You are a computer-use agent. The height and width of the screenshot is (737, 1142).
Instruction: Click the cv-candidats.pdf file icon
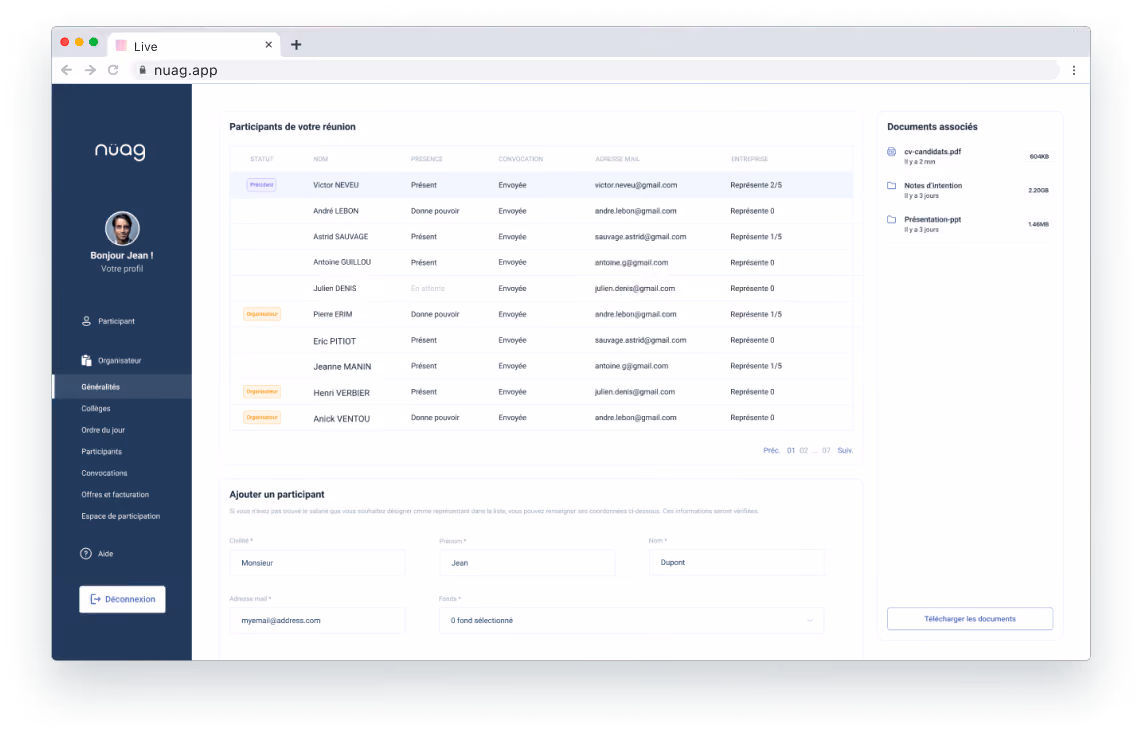[891, 151]
